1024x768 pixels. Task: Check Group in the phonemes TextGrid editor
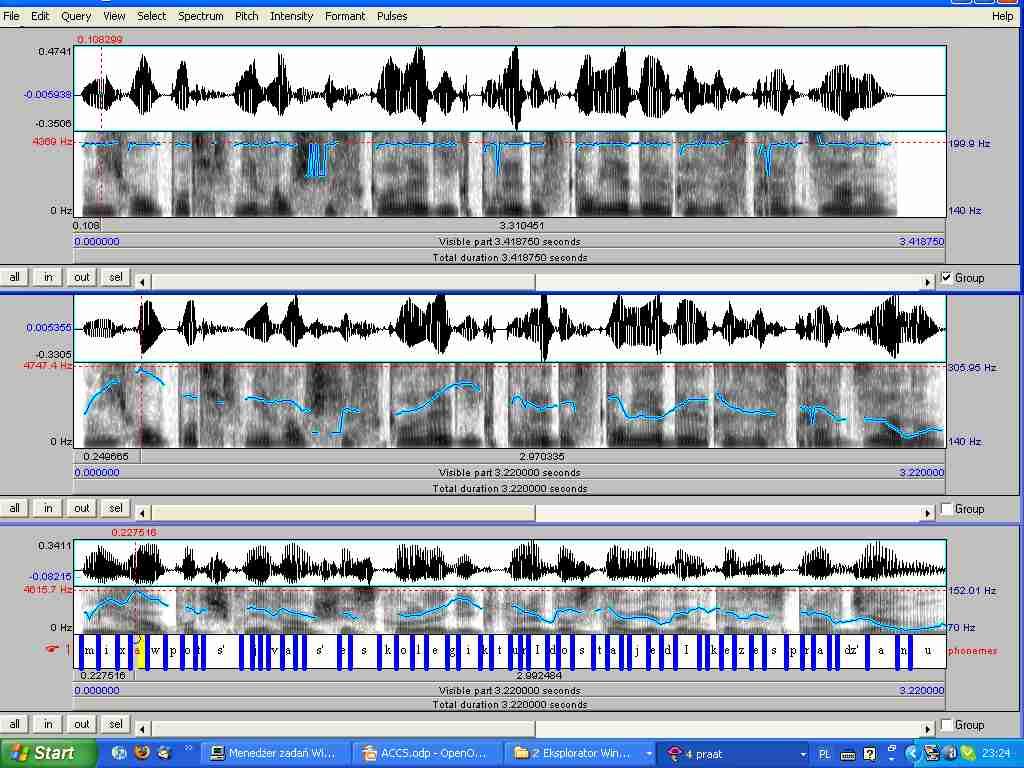pos(946,725)
